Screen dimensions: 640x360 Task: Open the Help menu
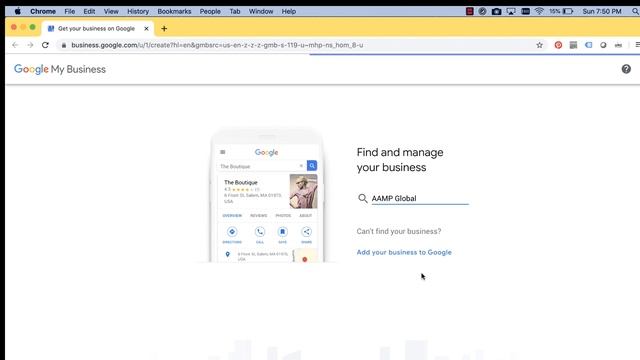click(x=289, y=11)
